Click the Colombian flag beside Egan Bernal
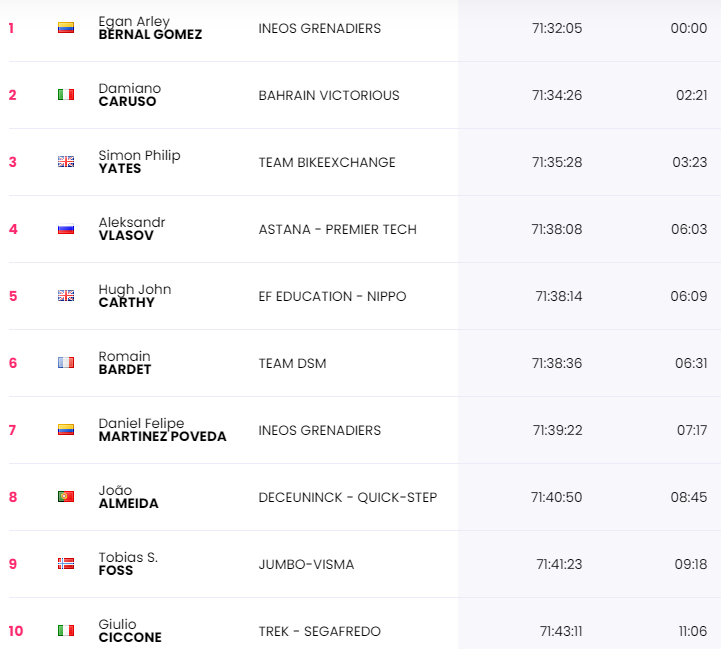Viewport: 721px width, 649px height. click(66, 28)
